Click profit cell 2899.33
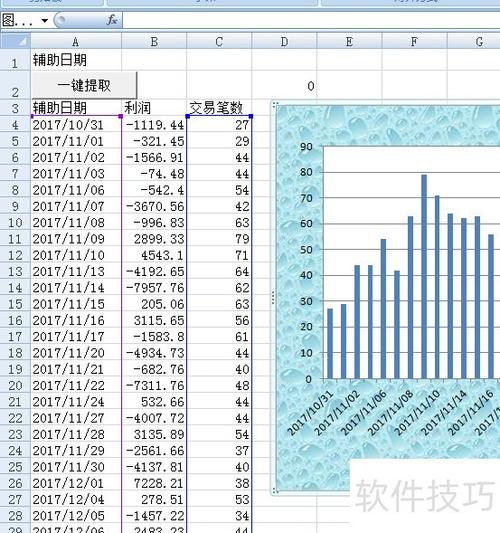The width and height of the screenshot is (500, 533). pos(154,239)
